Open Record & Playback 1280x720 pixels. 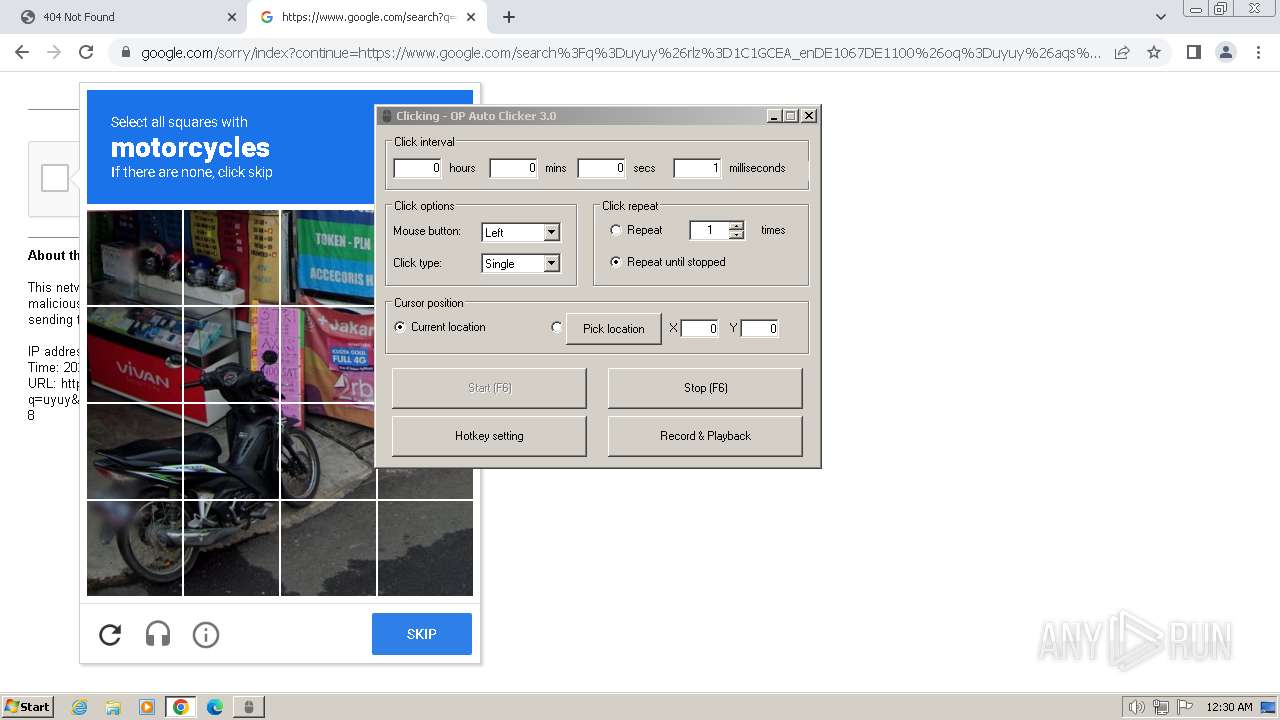tap(705, 436)
